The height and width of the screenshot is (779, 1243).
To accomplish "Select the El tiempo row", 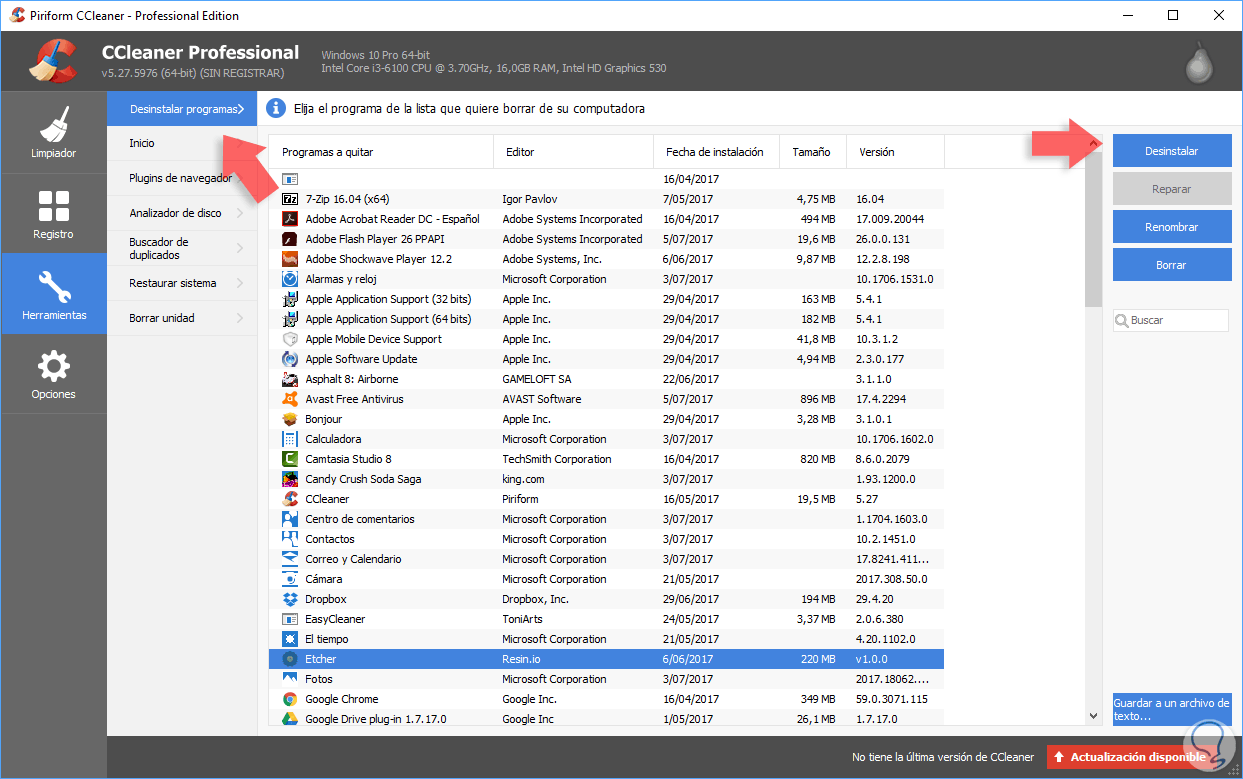I will pos(606,639).
